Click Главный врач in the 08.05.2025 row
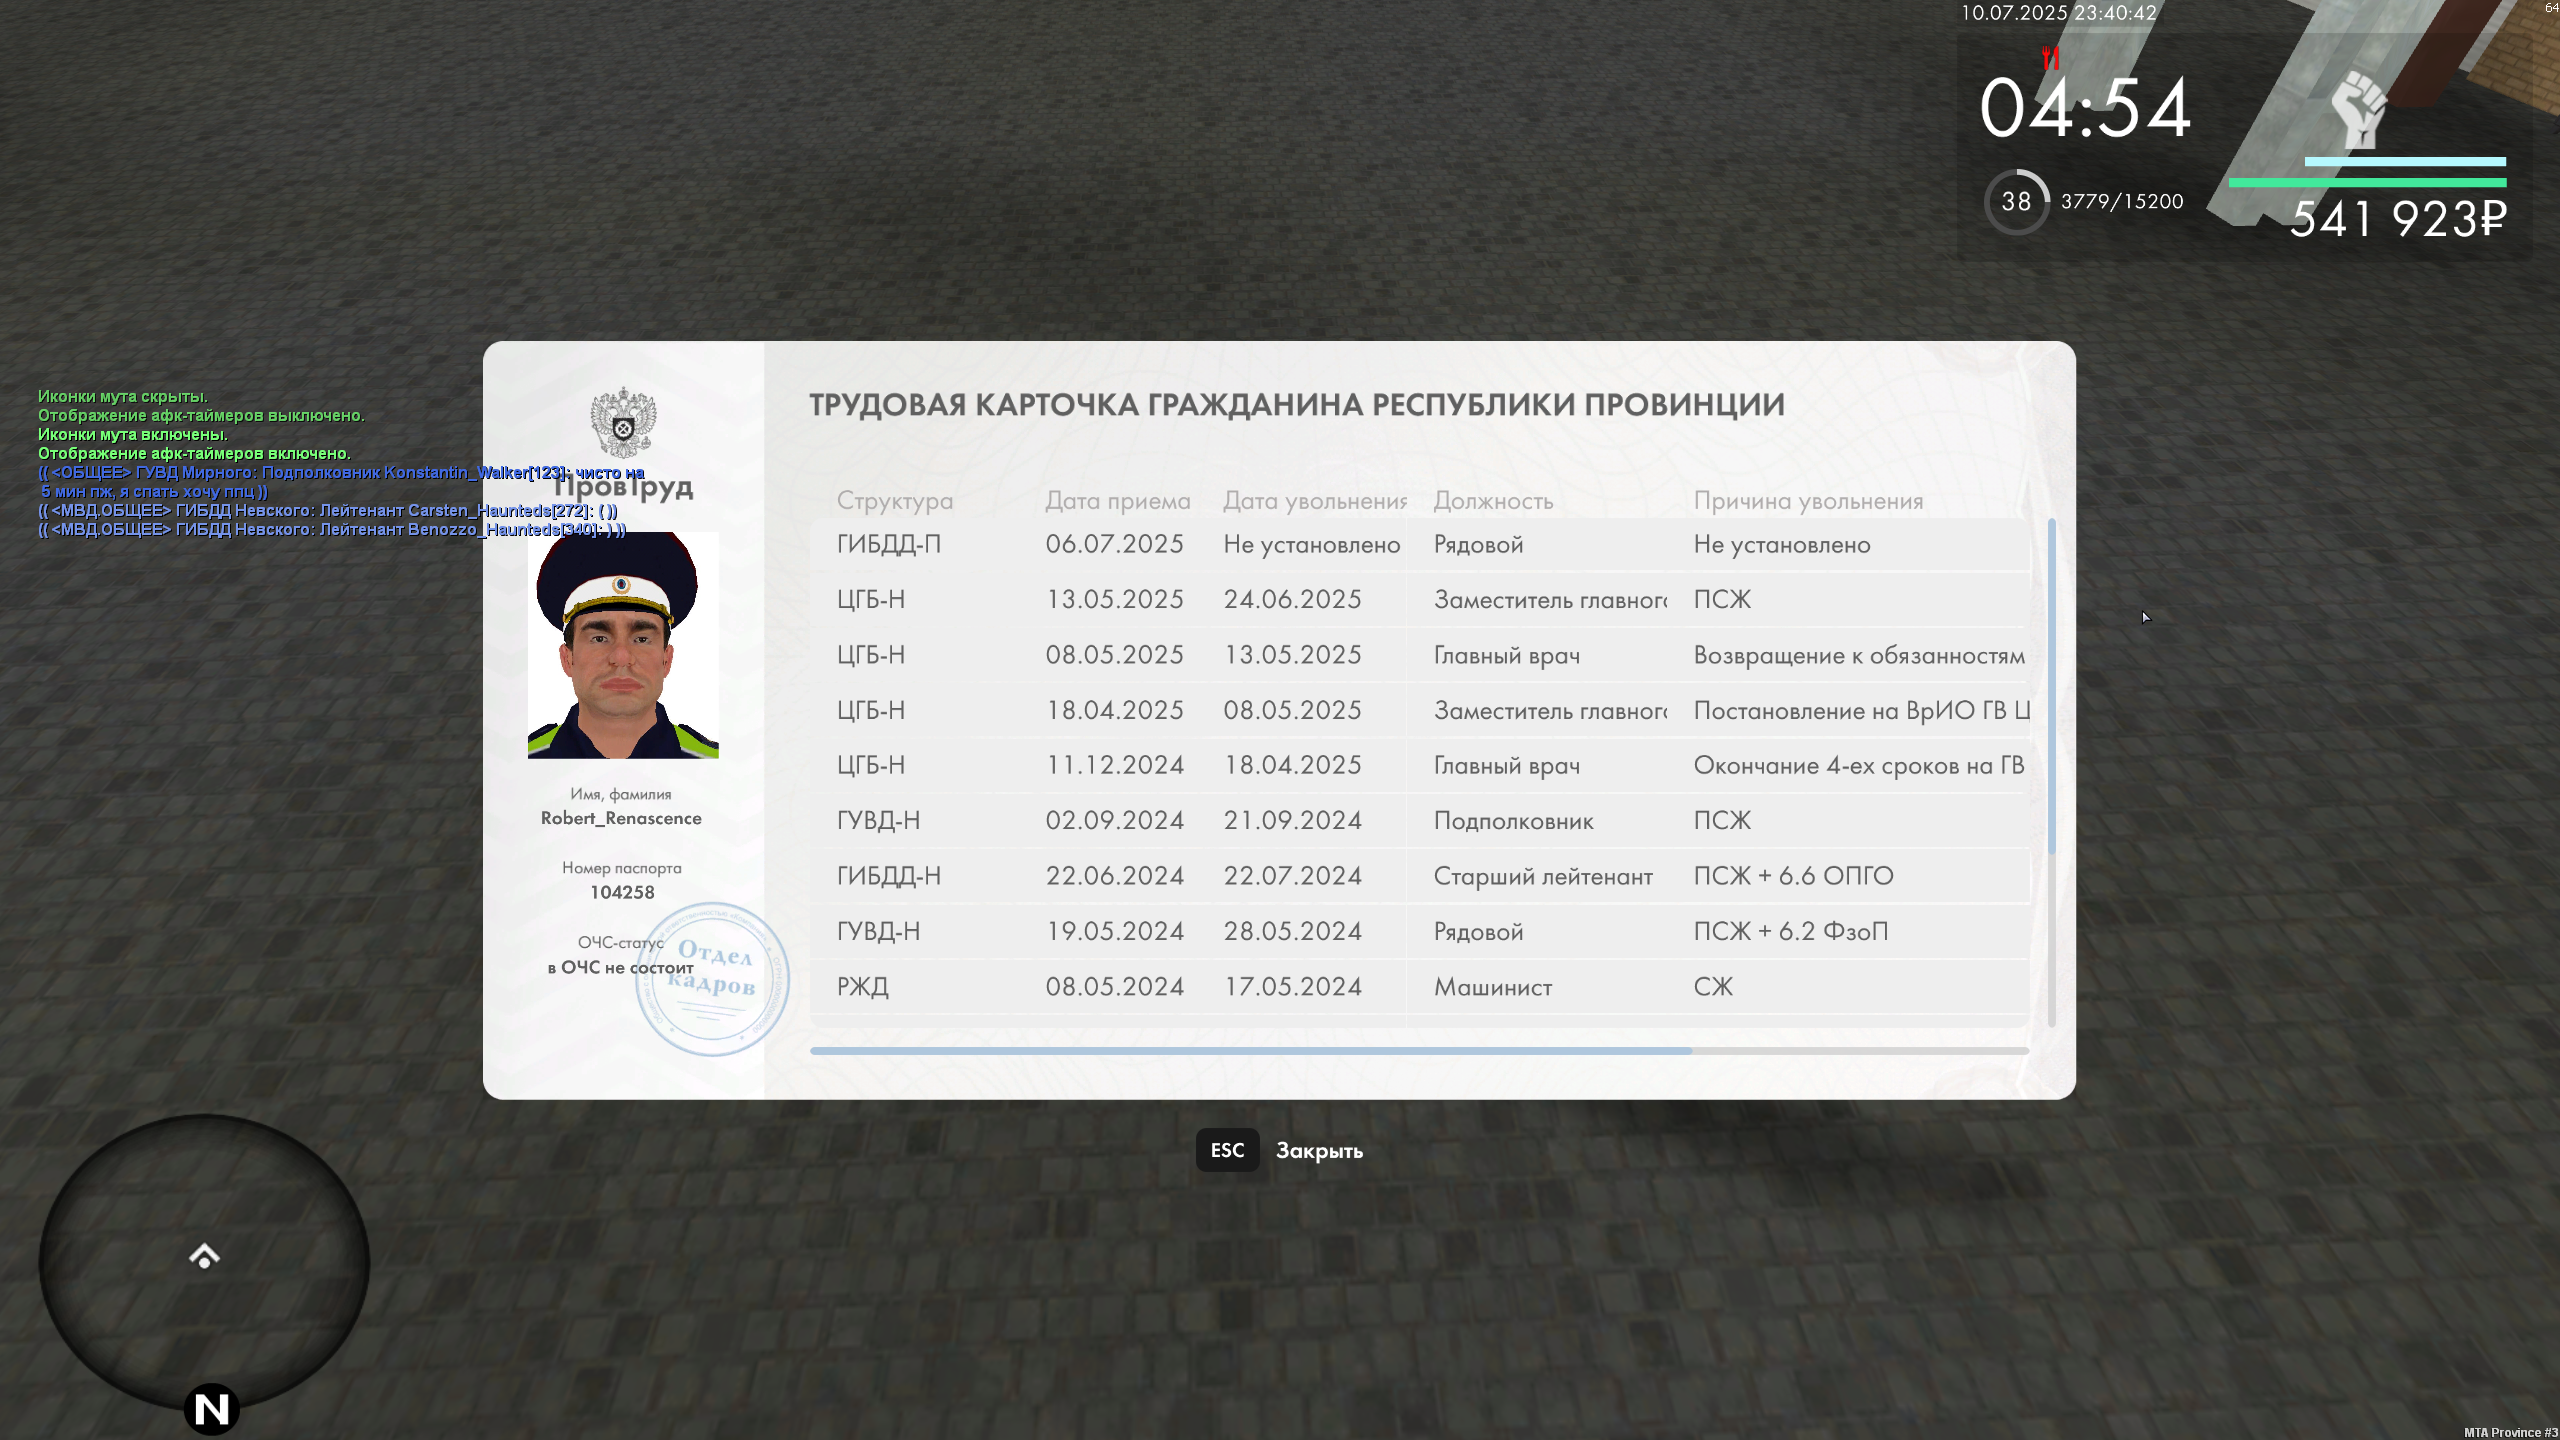This screenshot has height=1440, width=2560. [1507, 656]
